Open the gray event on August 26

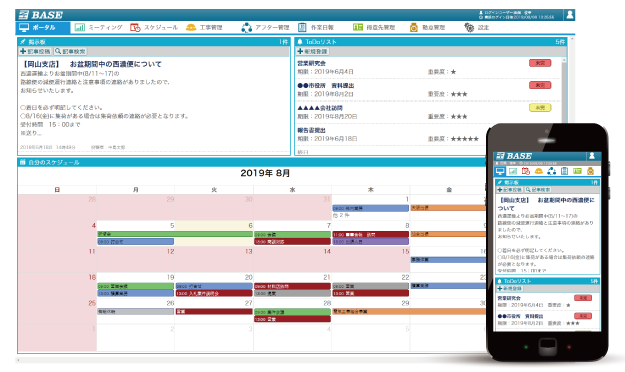(x=136, y=311)
